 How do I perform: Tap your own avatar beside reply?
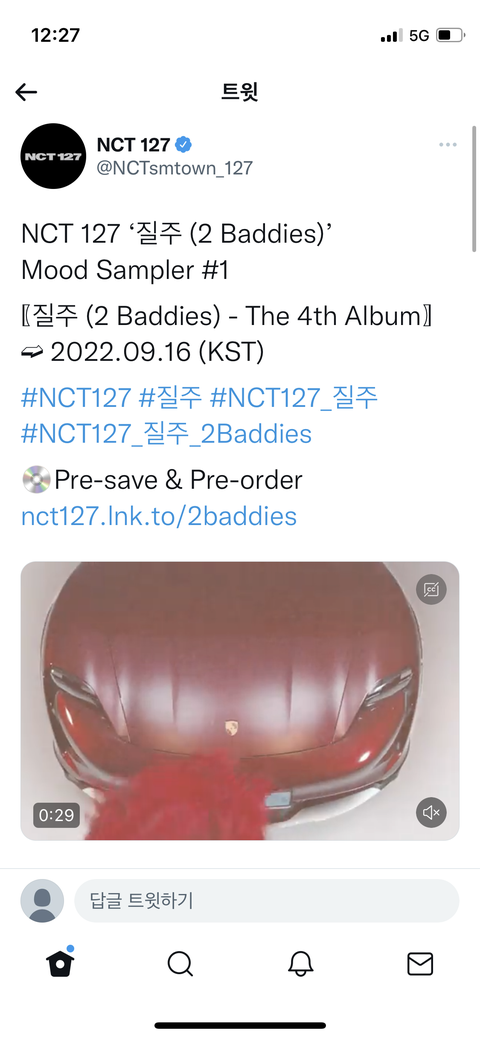tap(42, 901)
